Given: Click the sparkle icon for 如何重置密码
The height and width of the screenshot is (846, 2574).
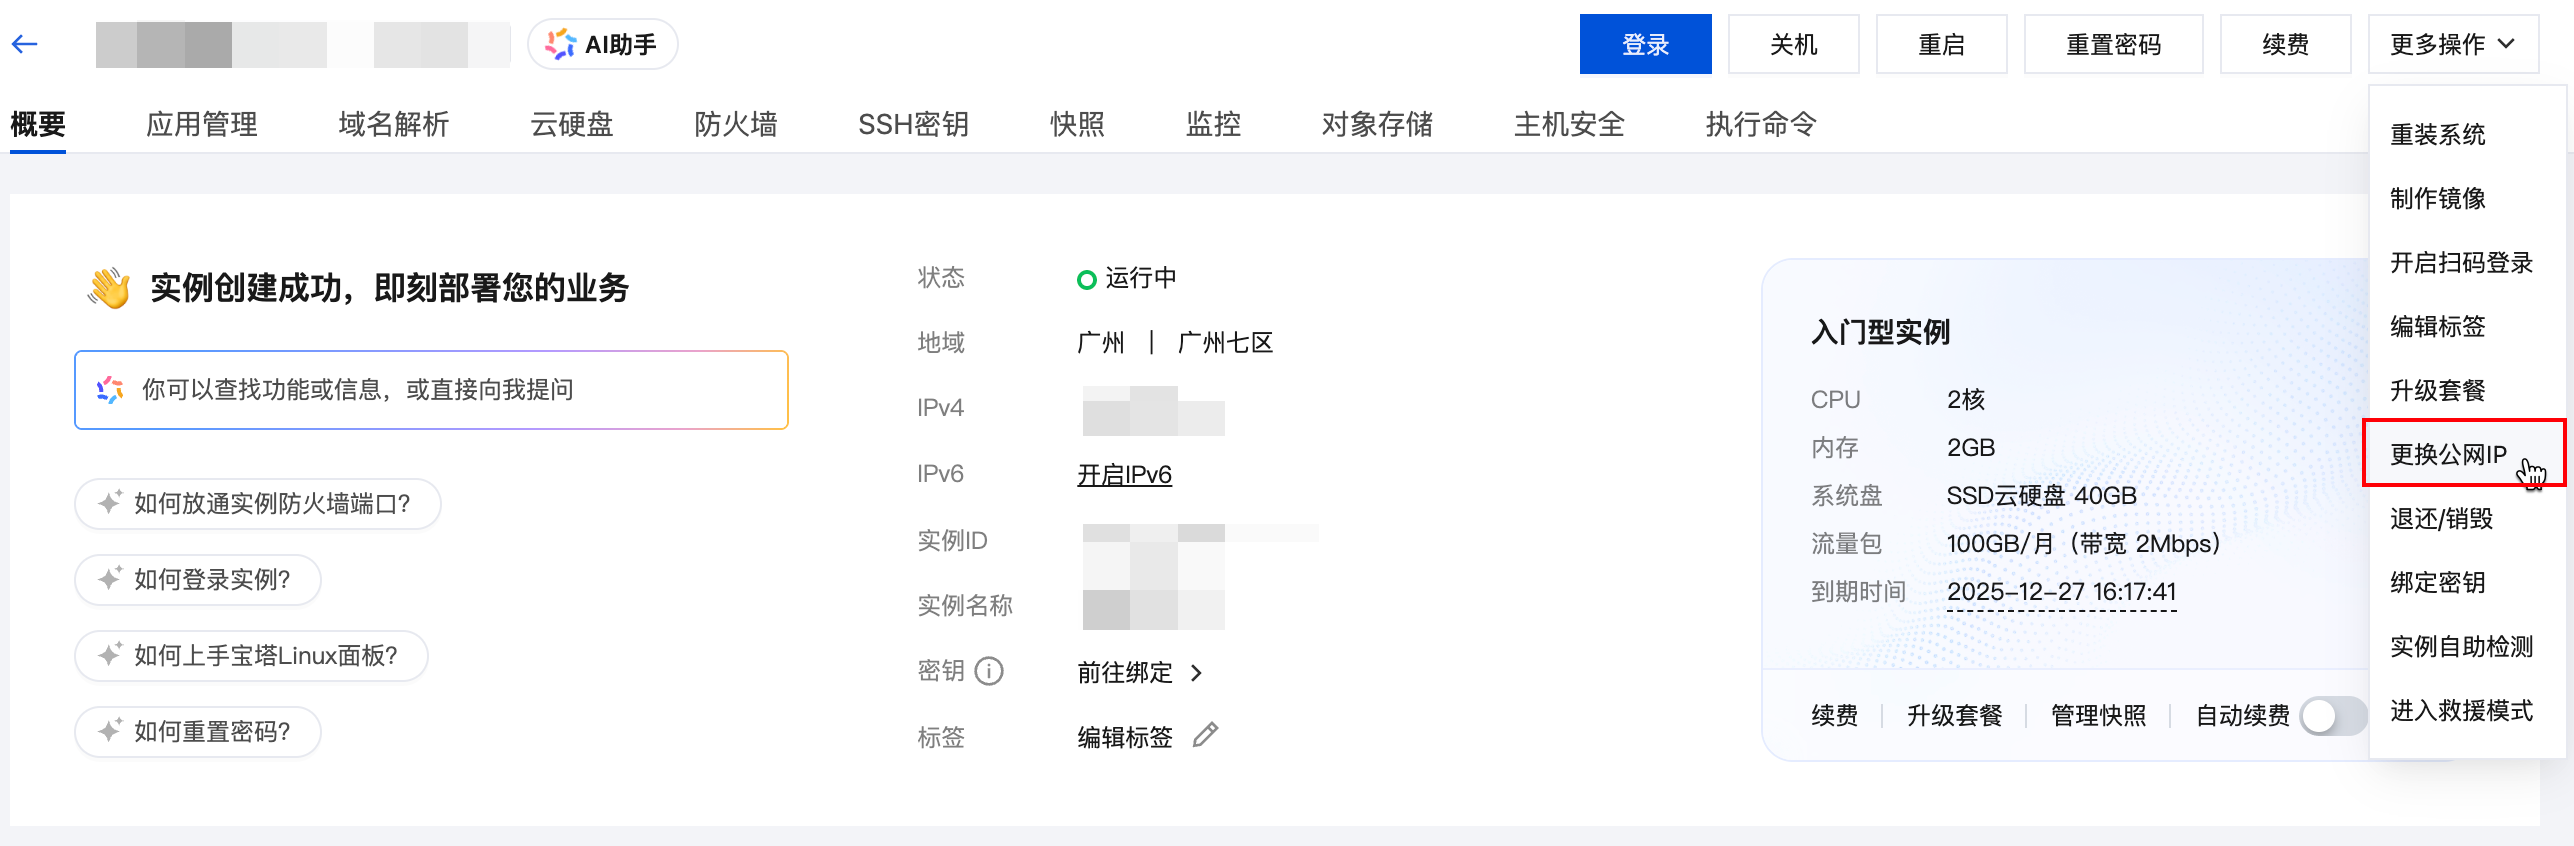Looking at the screenshot, I should click(110, 731).
